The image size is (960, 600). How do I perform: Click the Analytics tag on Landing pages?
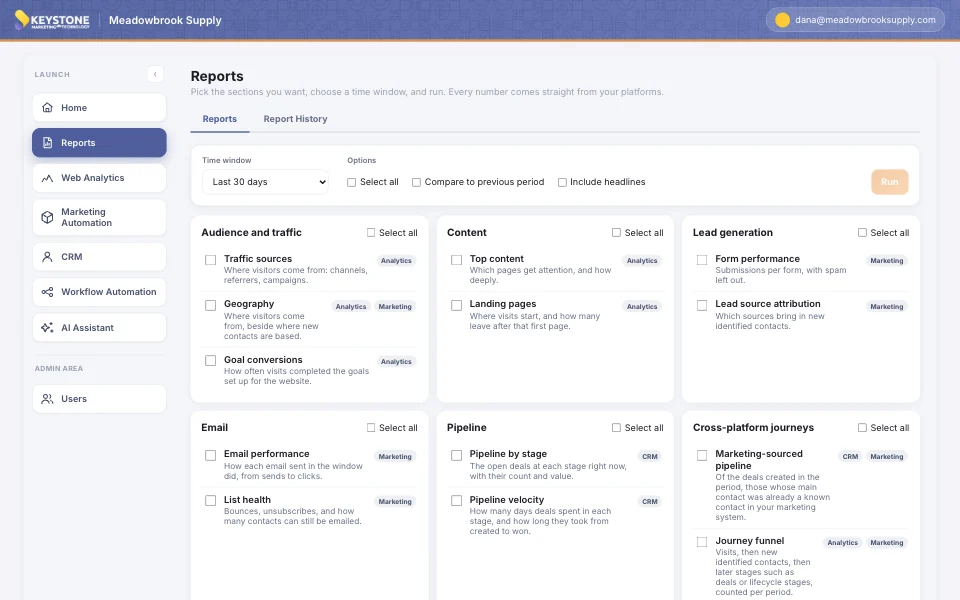[642, 307]
